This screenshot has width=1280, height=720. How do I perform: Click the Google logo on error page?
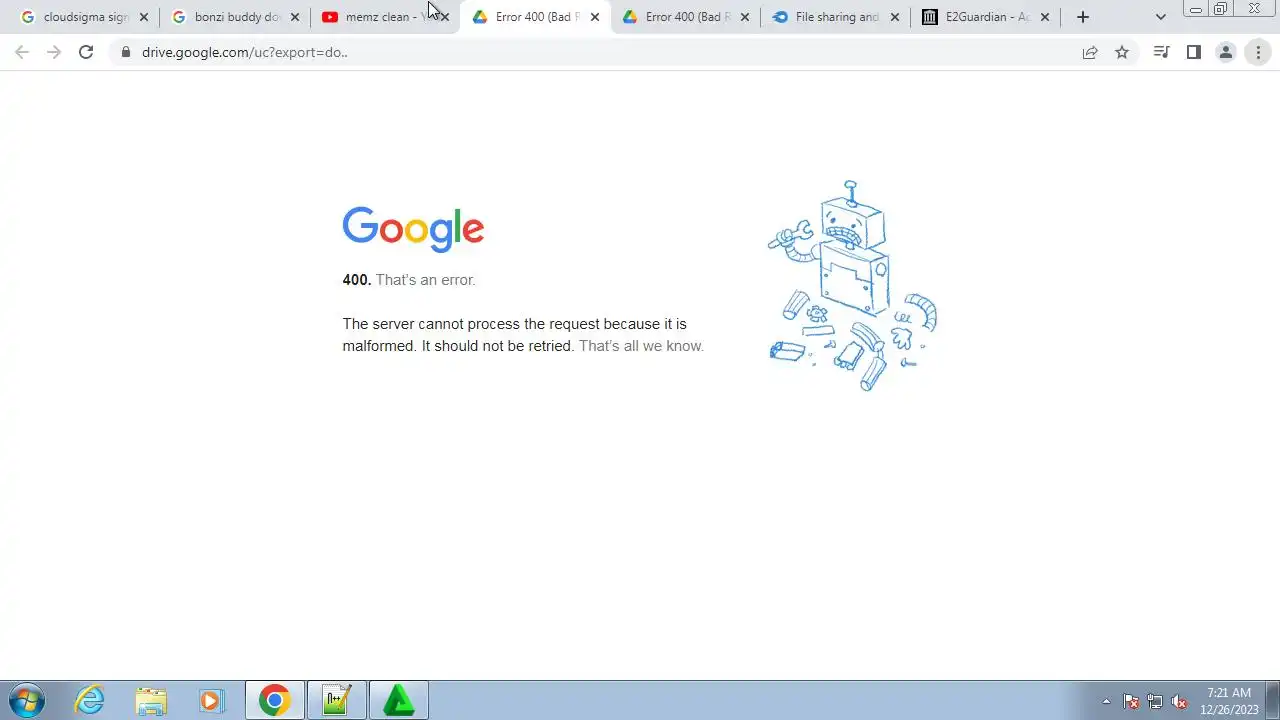click(x=413, y=229)
